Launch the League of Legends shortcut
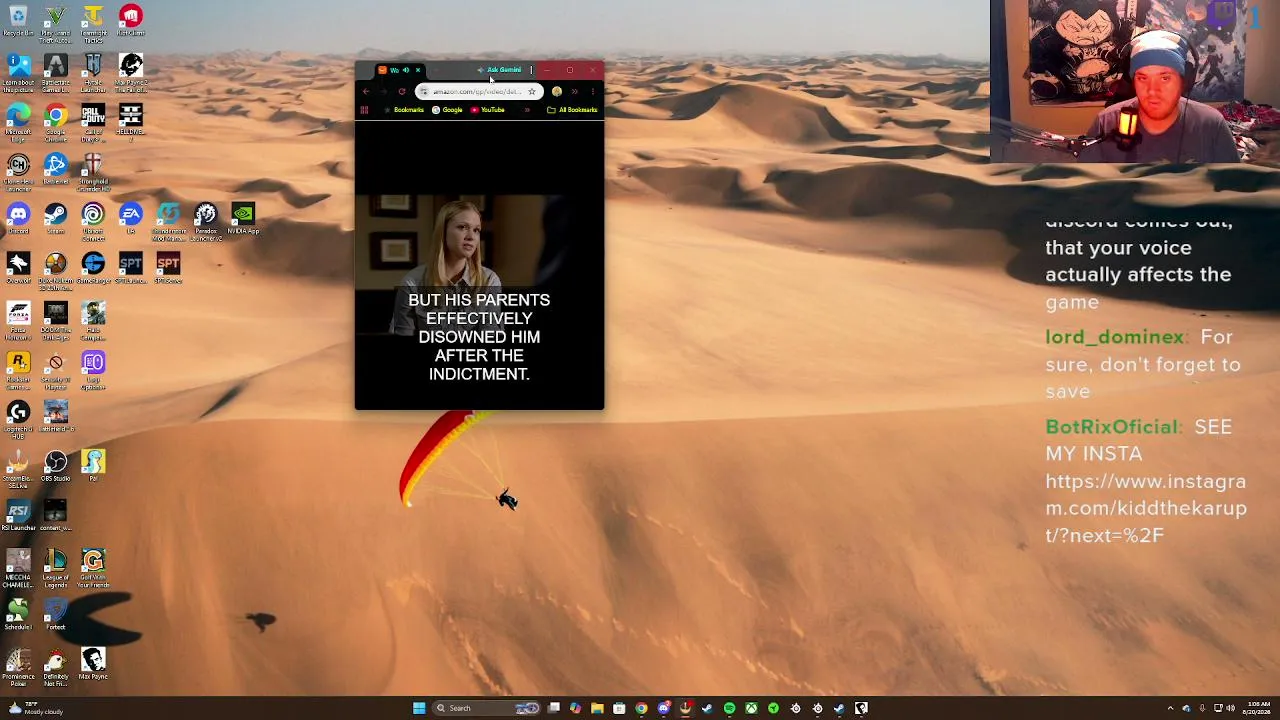The height and width of the screenshot is (720, 1280). 55,567
